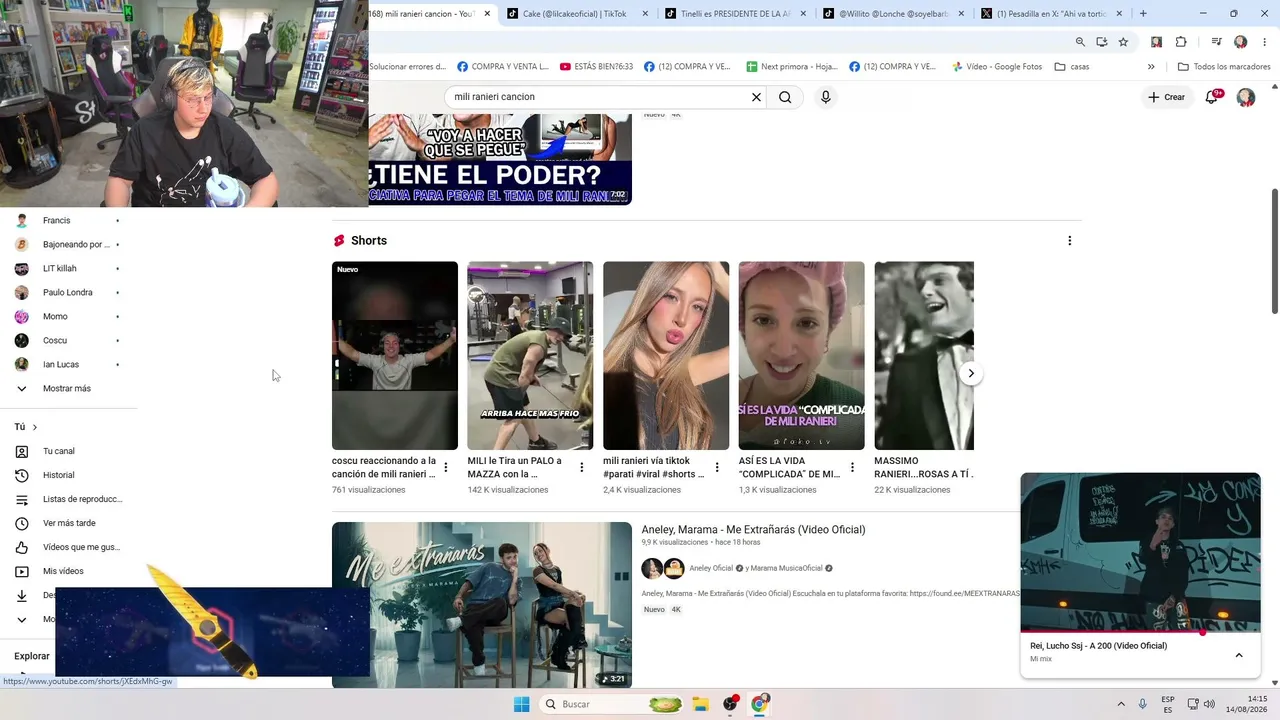Viewport: 1280px width, 720px height.
Task: Switch to the Pesadilla en X tab
Action: 1049,14
